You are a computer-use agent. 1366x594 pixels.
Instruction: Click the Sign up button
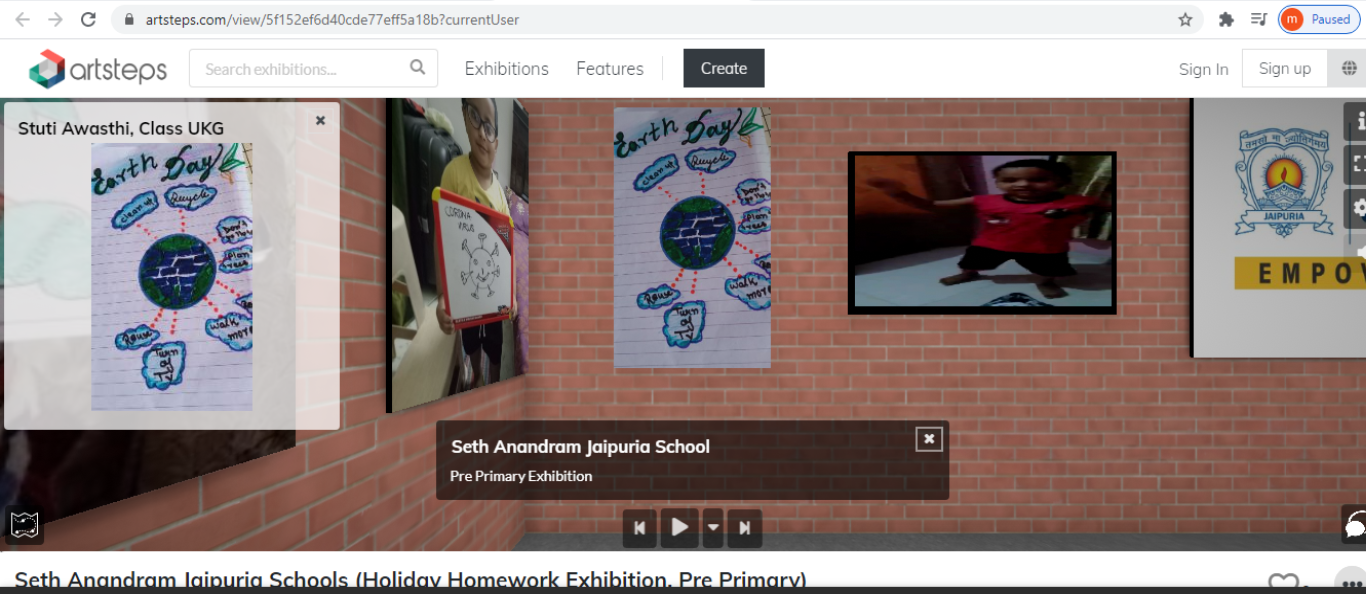[x=1285, y=68]
